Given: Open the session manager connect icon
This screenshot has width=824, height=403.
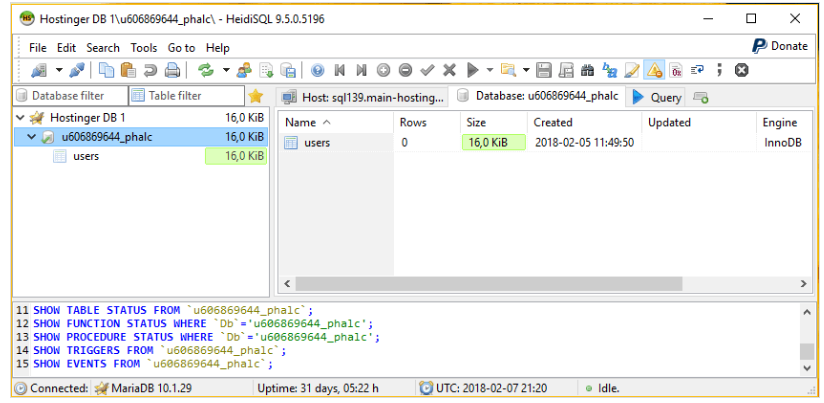Looking at the screenshot, I should pos(38,70).
